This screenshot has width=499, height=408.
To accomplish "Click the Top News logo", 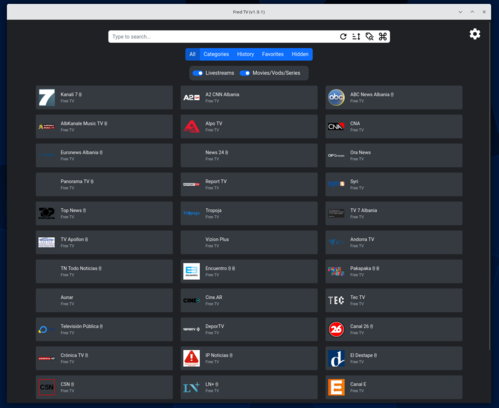I will coord(47,213).
